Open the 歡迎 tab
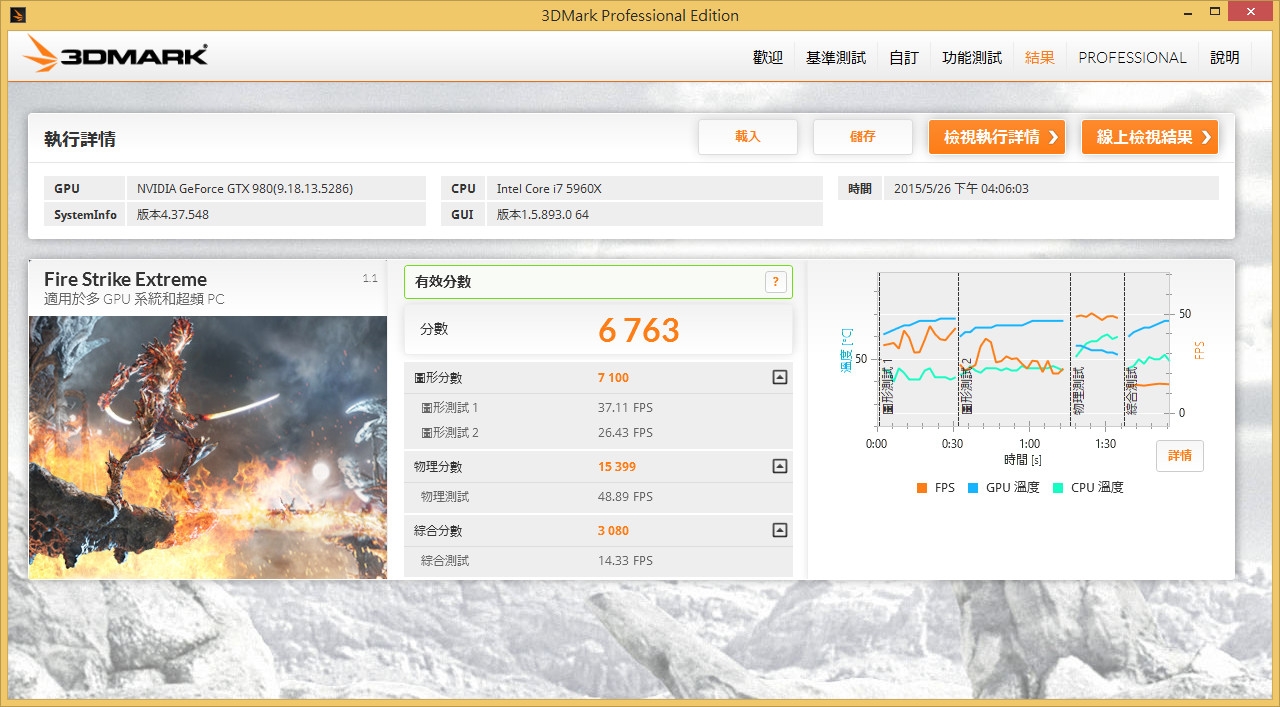Viewport: 1280px width, 707px height. pyautogui.click(x=768, y=58)
